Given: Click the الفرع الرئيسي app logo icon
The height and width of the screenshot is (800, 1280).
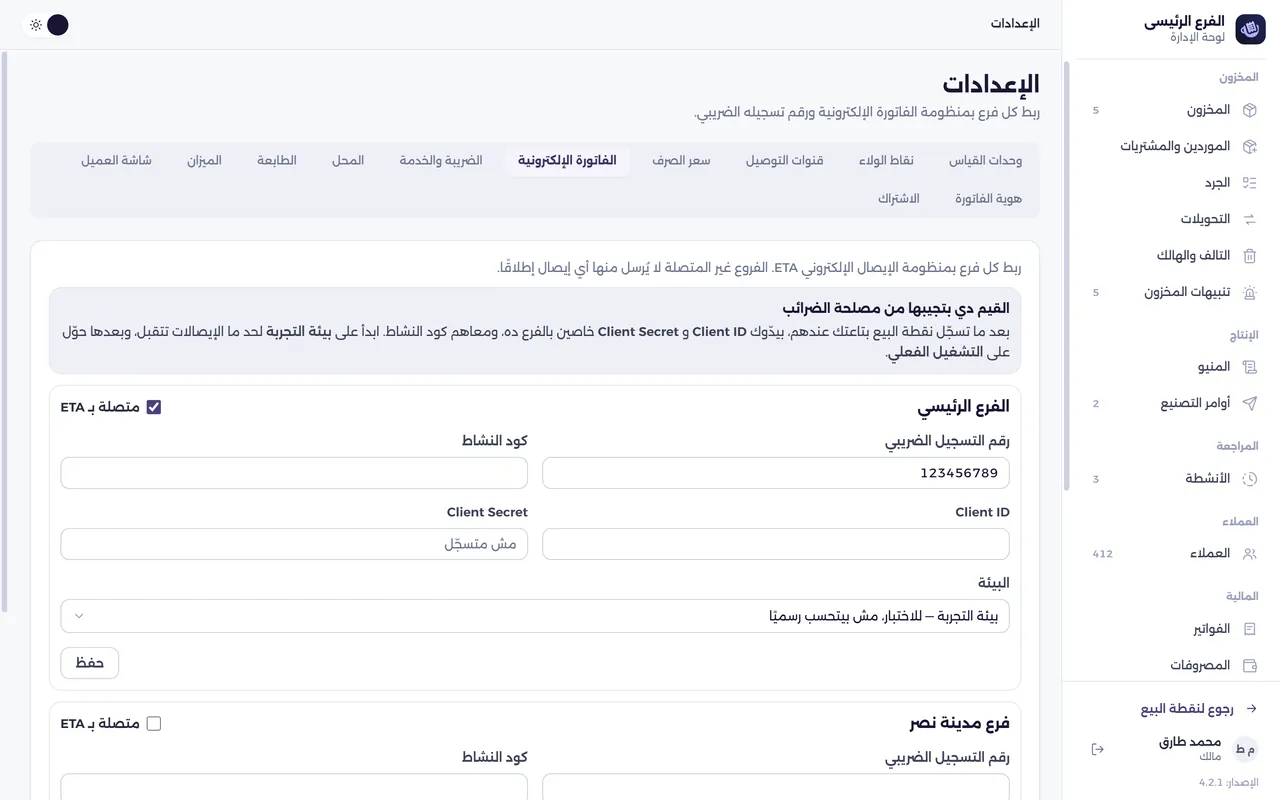Looking at the screenshot, I should tap(1250, 30).
